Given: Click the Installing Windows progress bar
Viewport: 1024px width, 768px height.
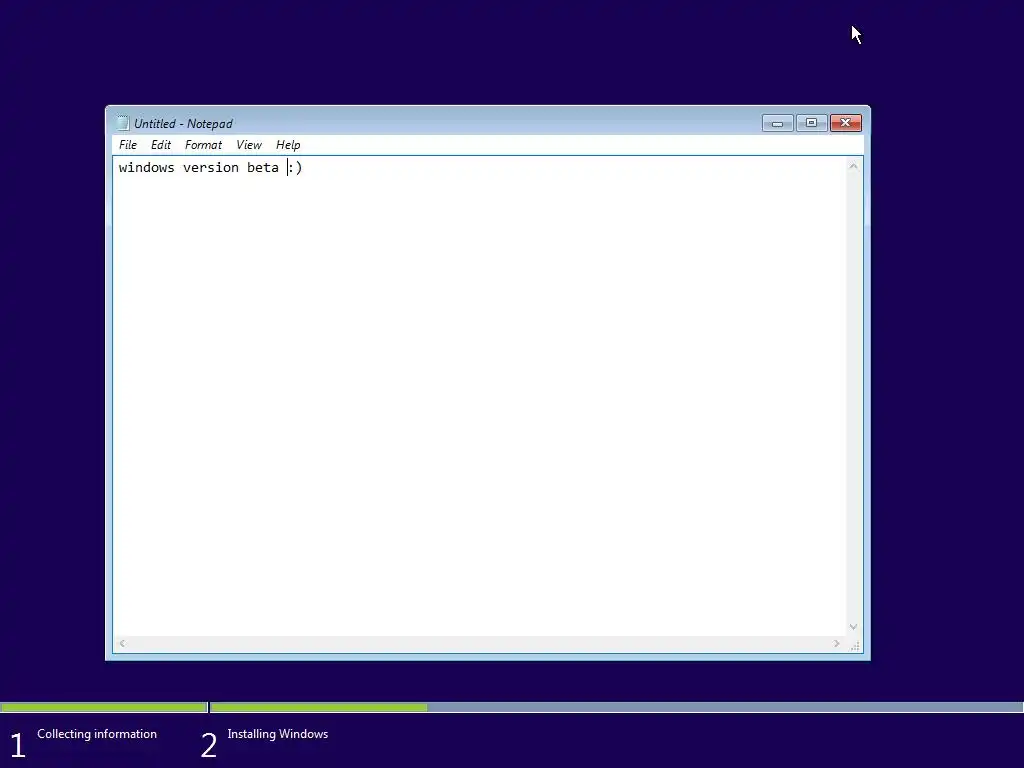Looking at the screenshot, I should click(x=616, y=707).
